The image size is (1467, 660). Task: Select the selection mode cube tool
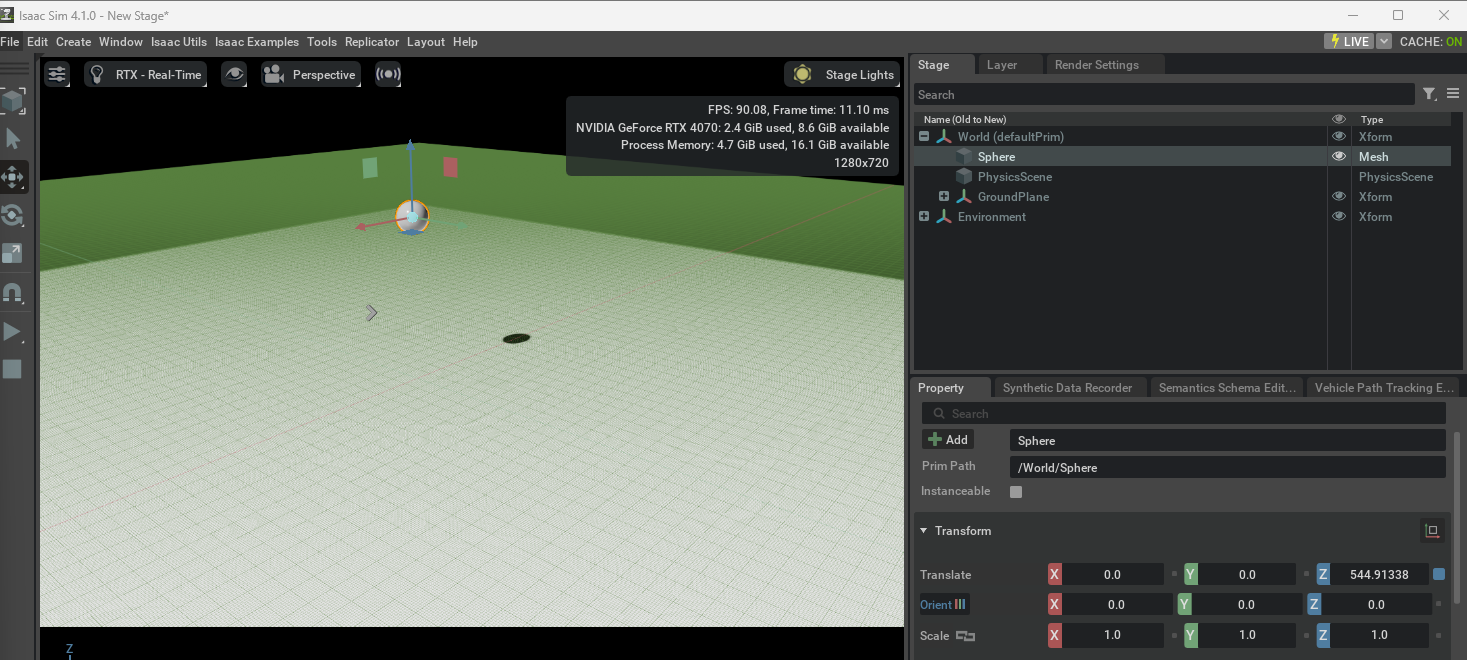pos(12,100)
